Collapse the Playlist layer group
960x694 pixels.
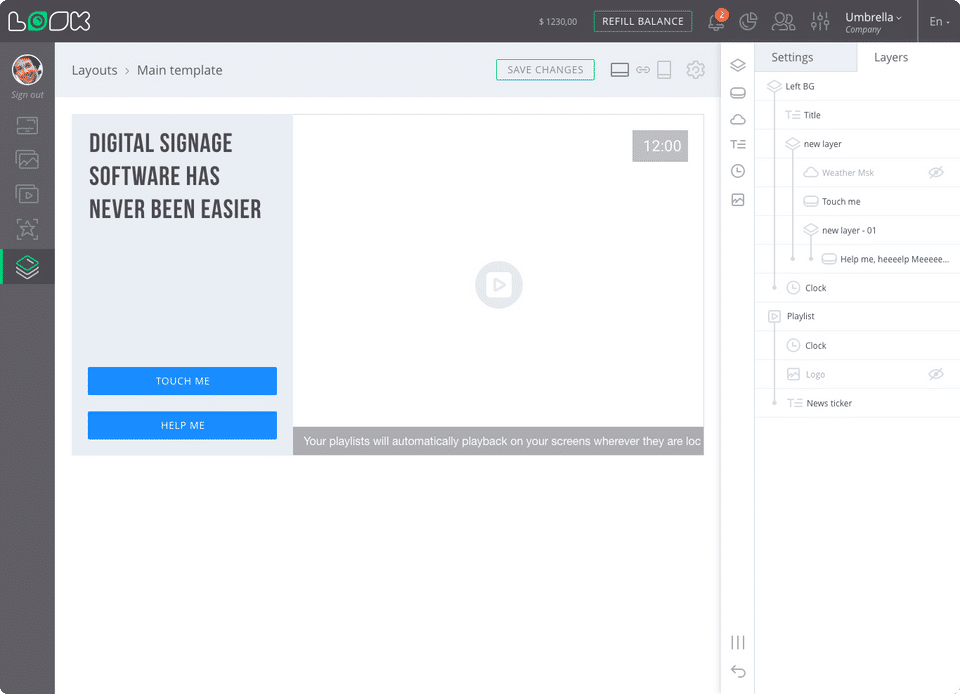coord(774,316)
